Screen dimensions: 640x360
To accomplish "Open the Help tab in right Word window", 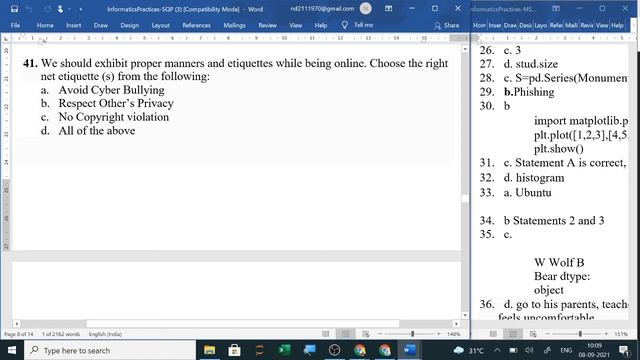I will click(617, 25).
